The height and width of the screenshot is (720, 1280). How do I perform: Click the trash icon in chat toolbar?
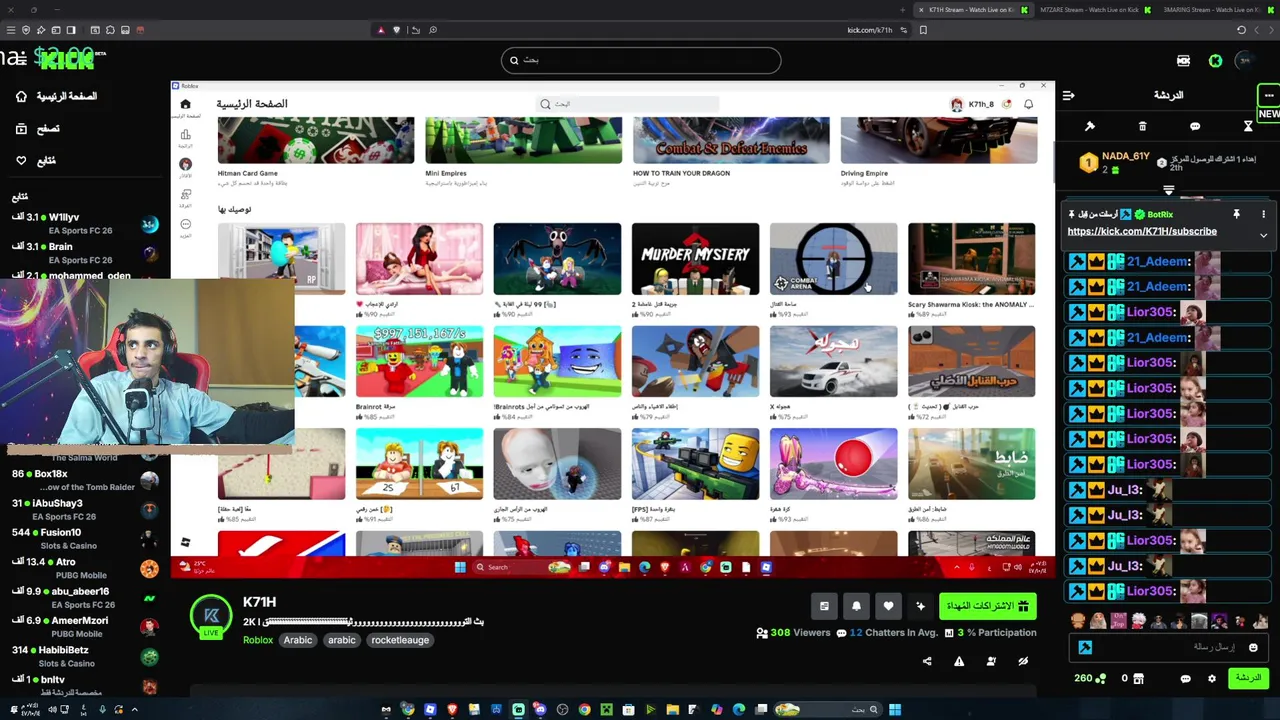pos(1142,126)
